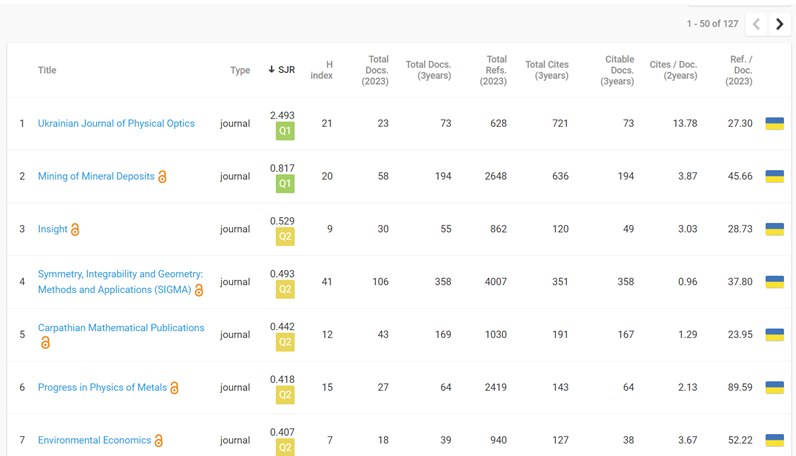Viewport: 796px width, 456px height.
Task: Click the open access icon beside Insight
Action: (75, 230)
